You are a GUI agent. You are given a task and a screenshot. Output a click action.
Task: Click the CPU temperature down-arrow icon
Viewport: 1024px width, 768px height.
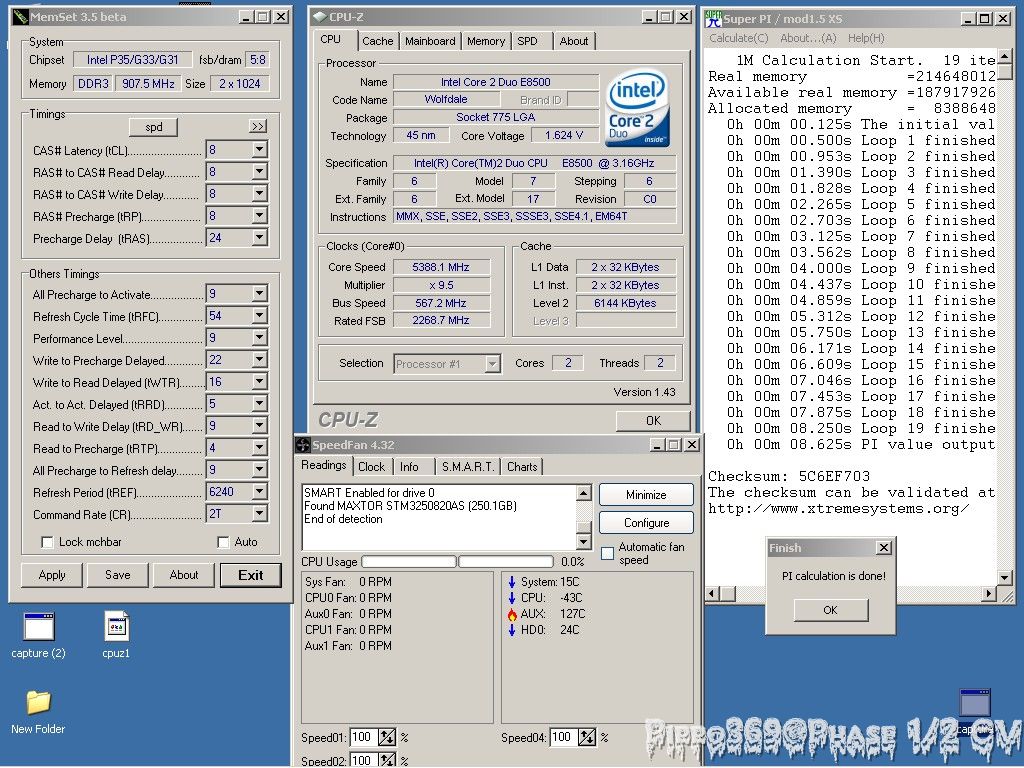(512, 598)
